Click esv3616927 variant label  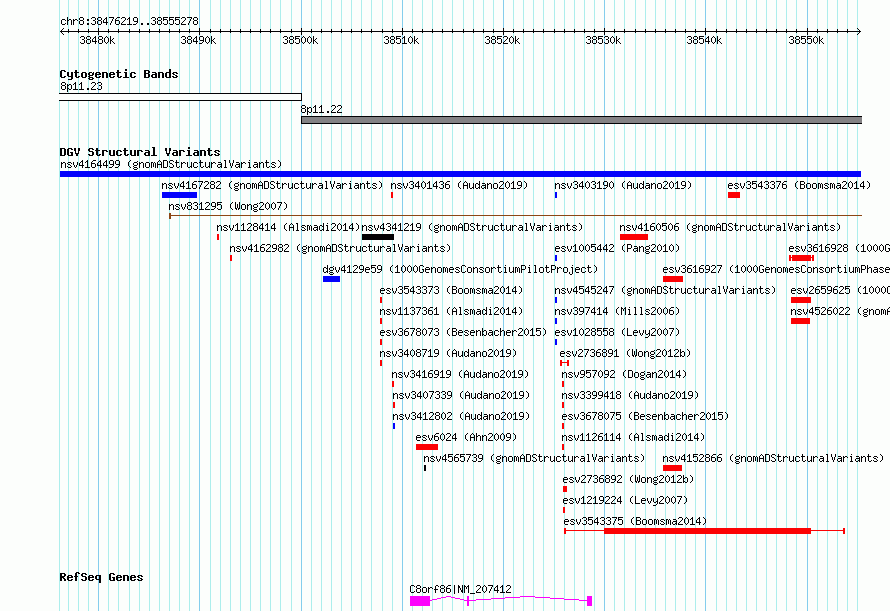click(776, 269)
